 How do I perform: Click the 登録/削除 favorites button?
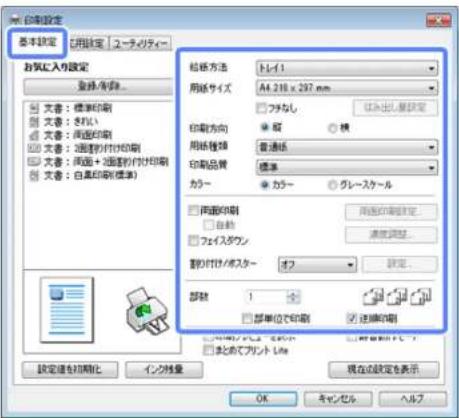click(99, 87)
